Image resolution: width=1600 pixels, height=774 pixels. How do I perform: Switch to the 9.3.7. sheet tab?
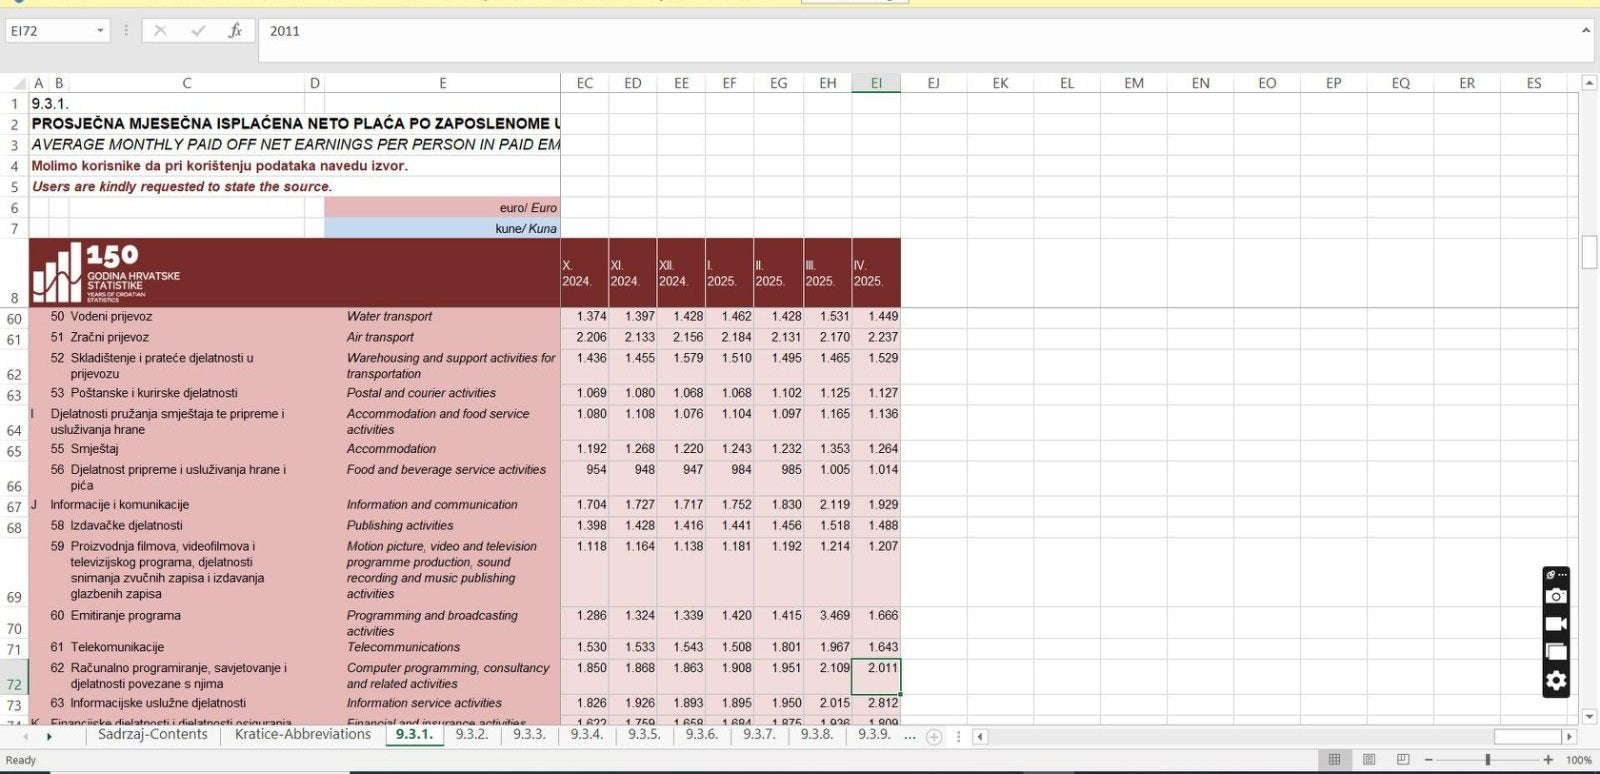coord(759,735)
